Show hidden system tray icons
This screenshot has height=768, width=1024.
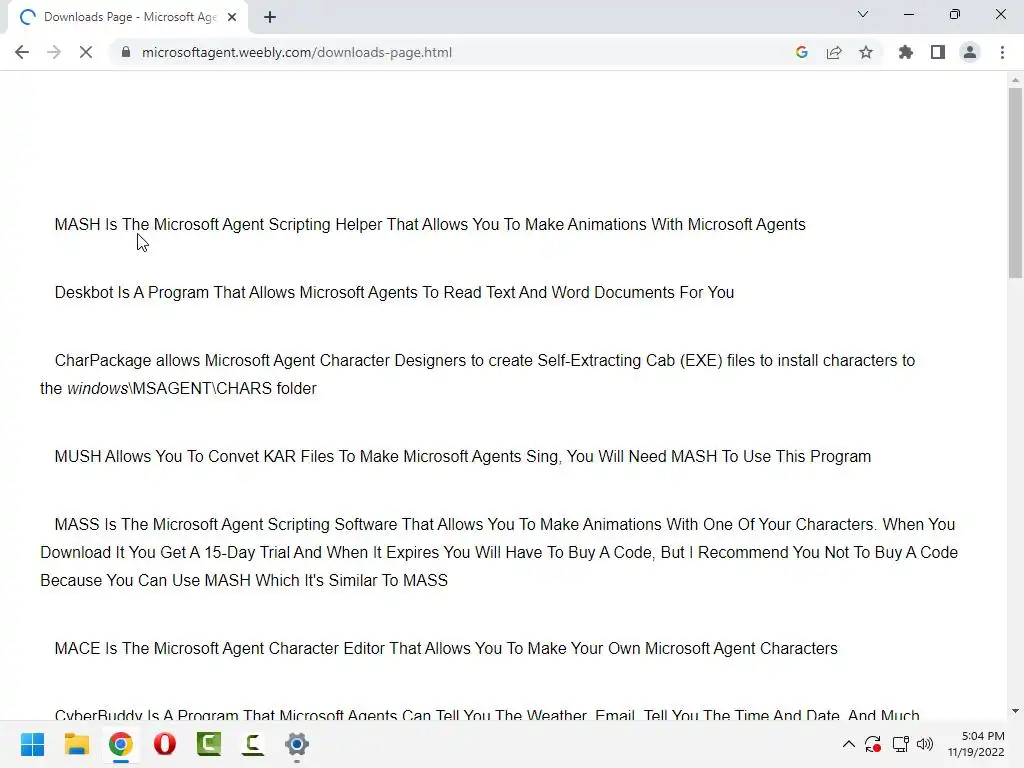tap(848, 744)
